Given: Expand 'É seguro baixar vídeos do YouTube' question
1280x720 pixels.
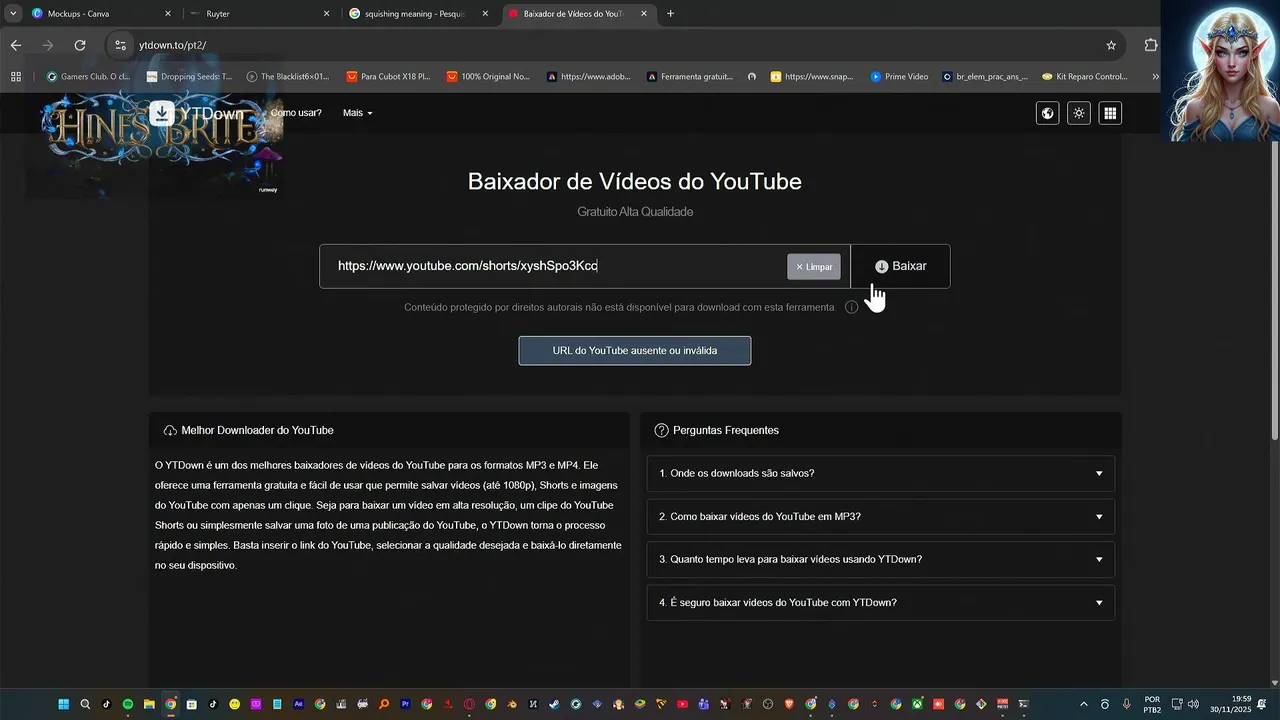Looking at the screenshot, I should click(880, 602).
